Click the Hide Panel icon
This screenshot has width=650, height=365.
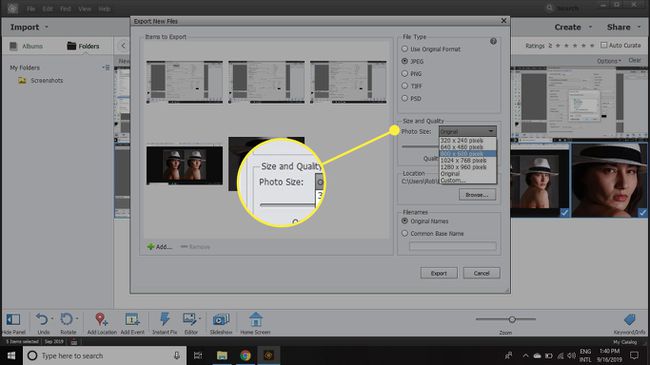pyautogui.click(x=13, y=319)
